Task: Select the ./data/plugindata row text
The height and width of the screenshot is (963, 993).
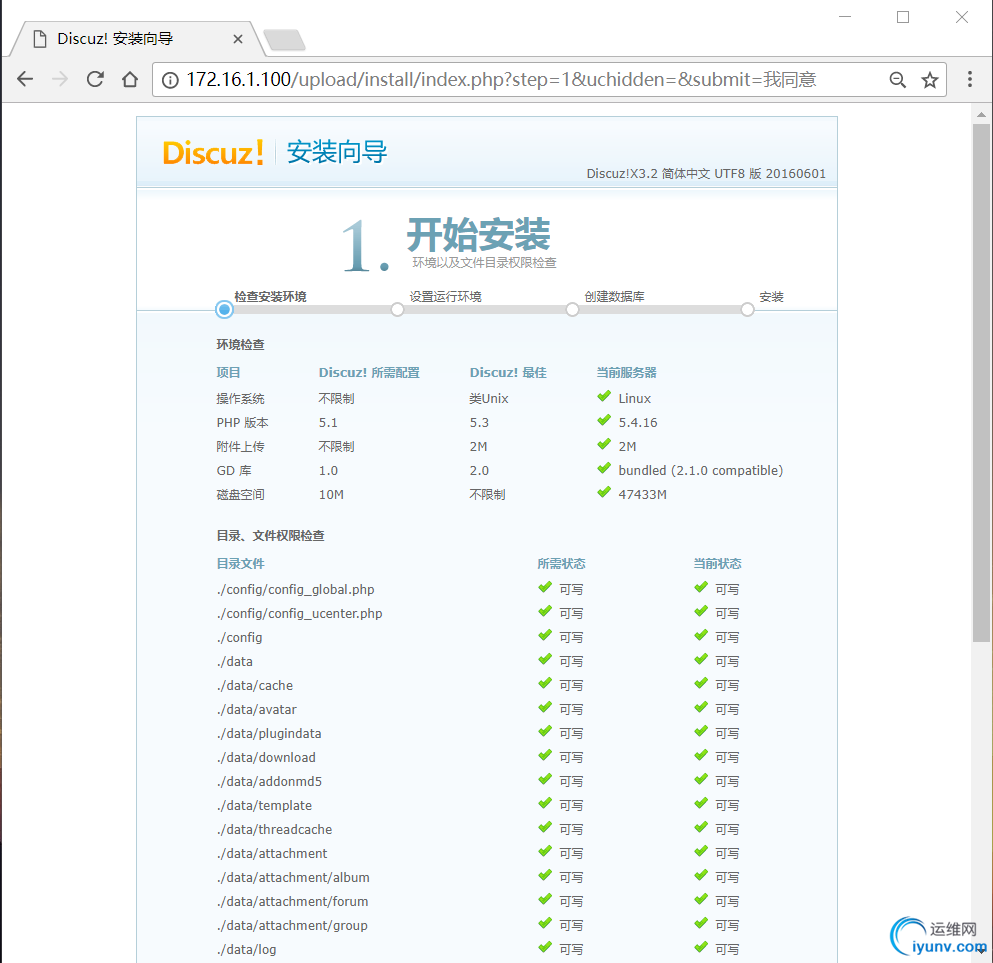Action: point(269,733)
